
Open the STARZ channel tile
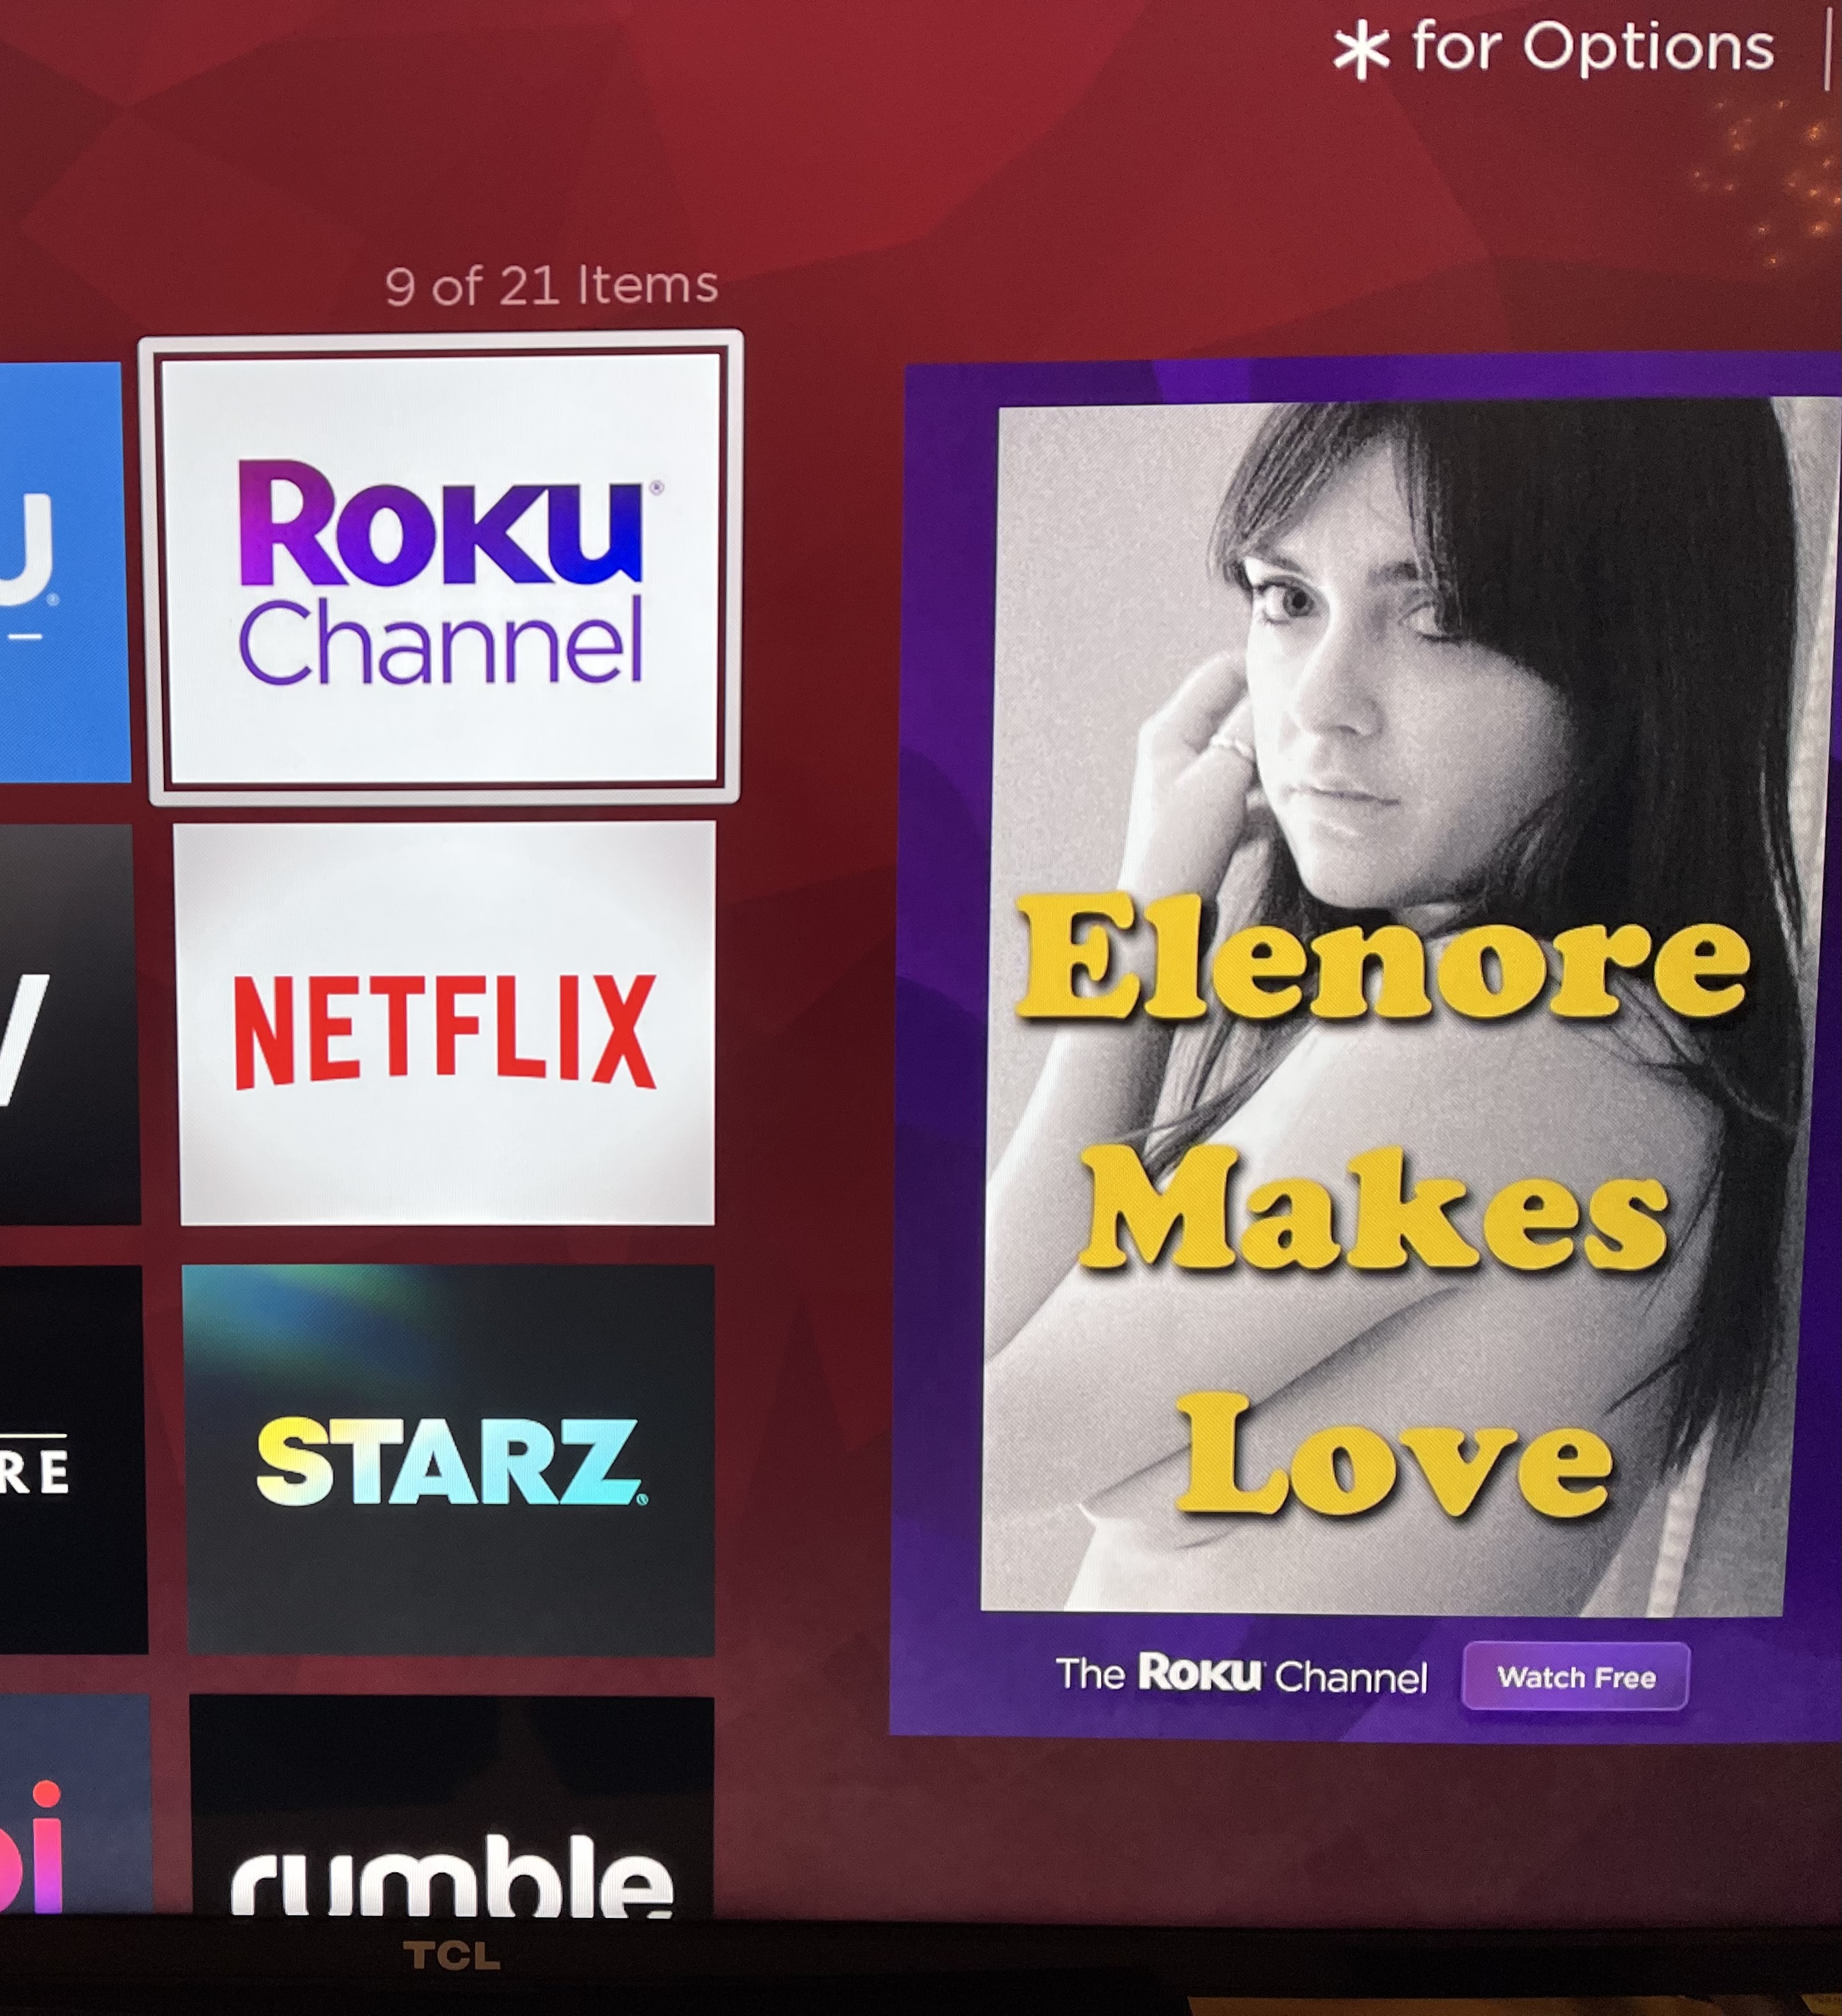click(450, 1460)
